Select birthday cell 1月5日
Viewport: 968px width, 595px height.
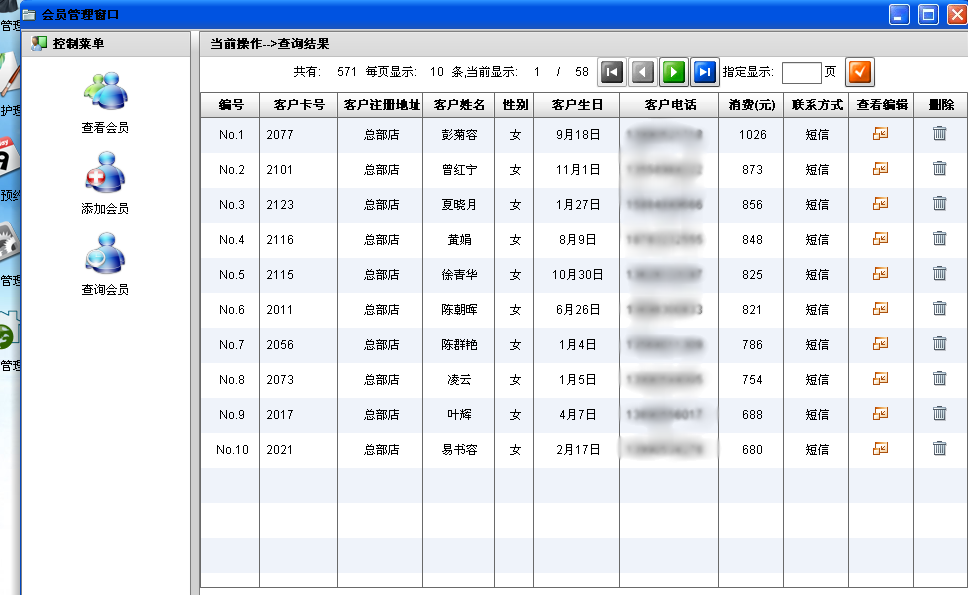coord(577,380)
